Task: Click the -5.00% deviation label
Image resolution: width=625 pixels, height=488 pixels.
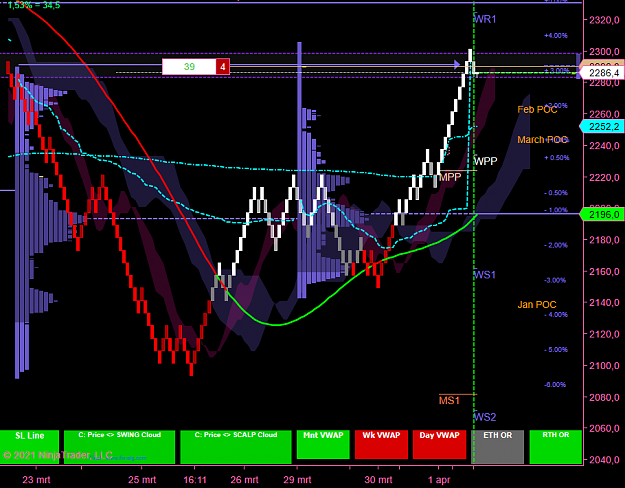Action: coord(556,350)
